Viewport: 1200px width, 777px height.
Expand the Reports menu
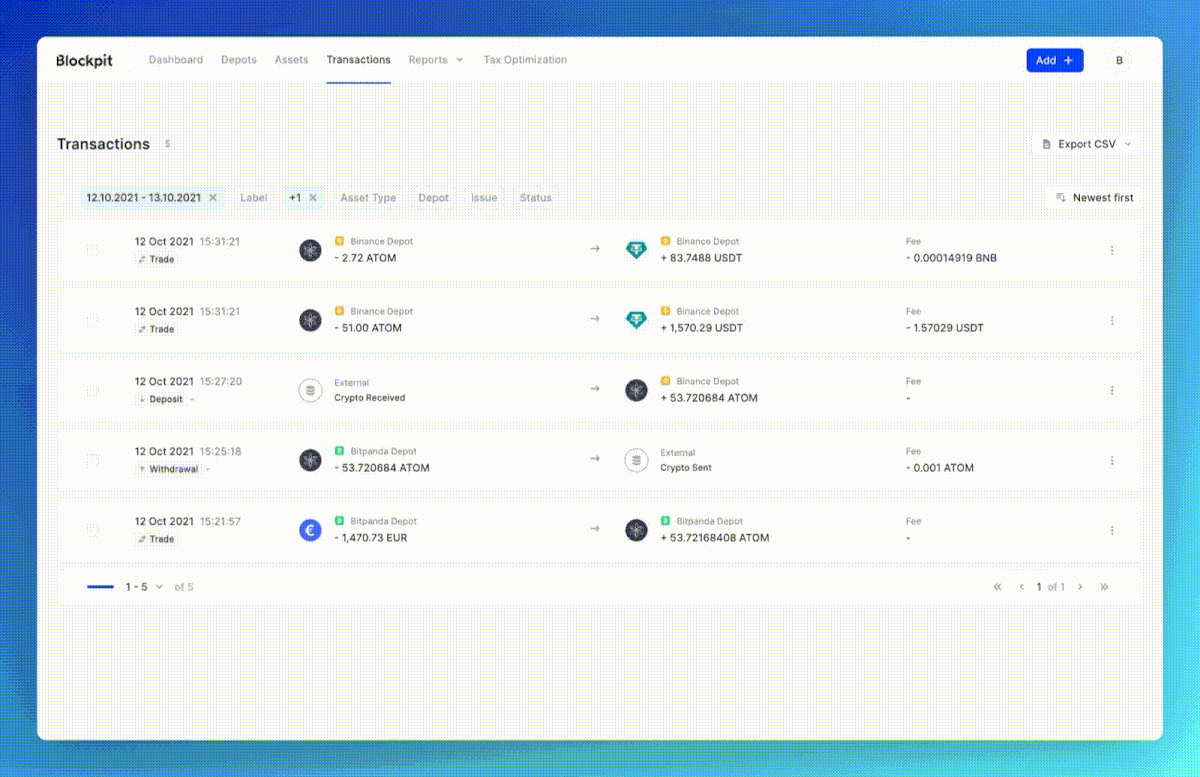[x=436, y=60]
